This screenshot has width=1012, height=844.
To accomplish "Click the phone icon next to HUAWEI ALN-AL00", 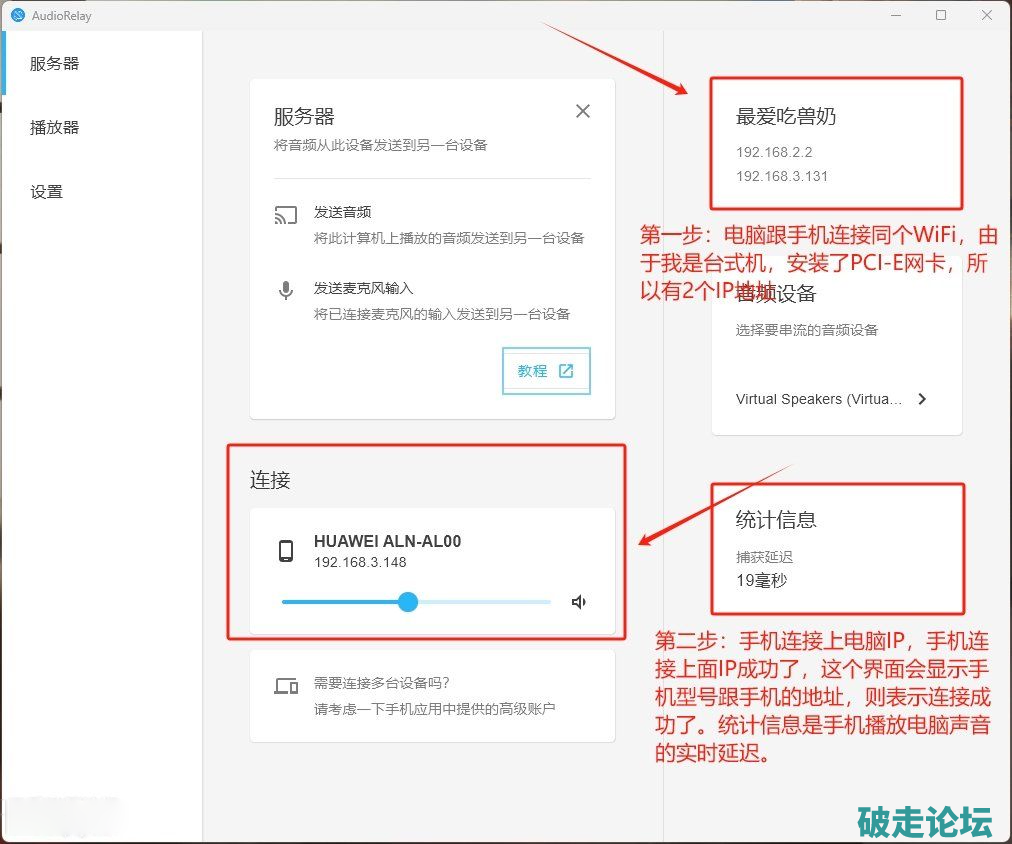I will coord(286,551).
